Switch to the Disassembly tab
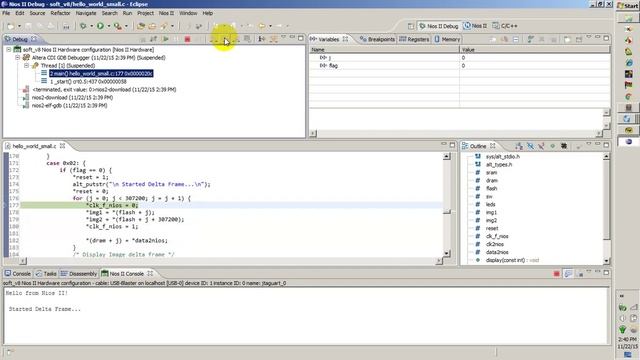This screenshot has width=640, height=360. pyautogui.click(x=79, y=273)
